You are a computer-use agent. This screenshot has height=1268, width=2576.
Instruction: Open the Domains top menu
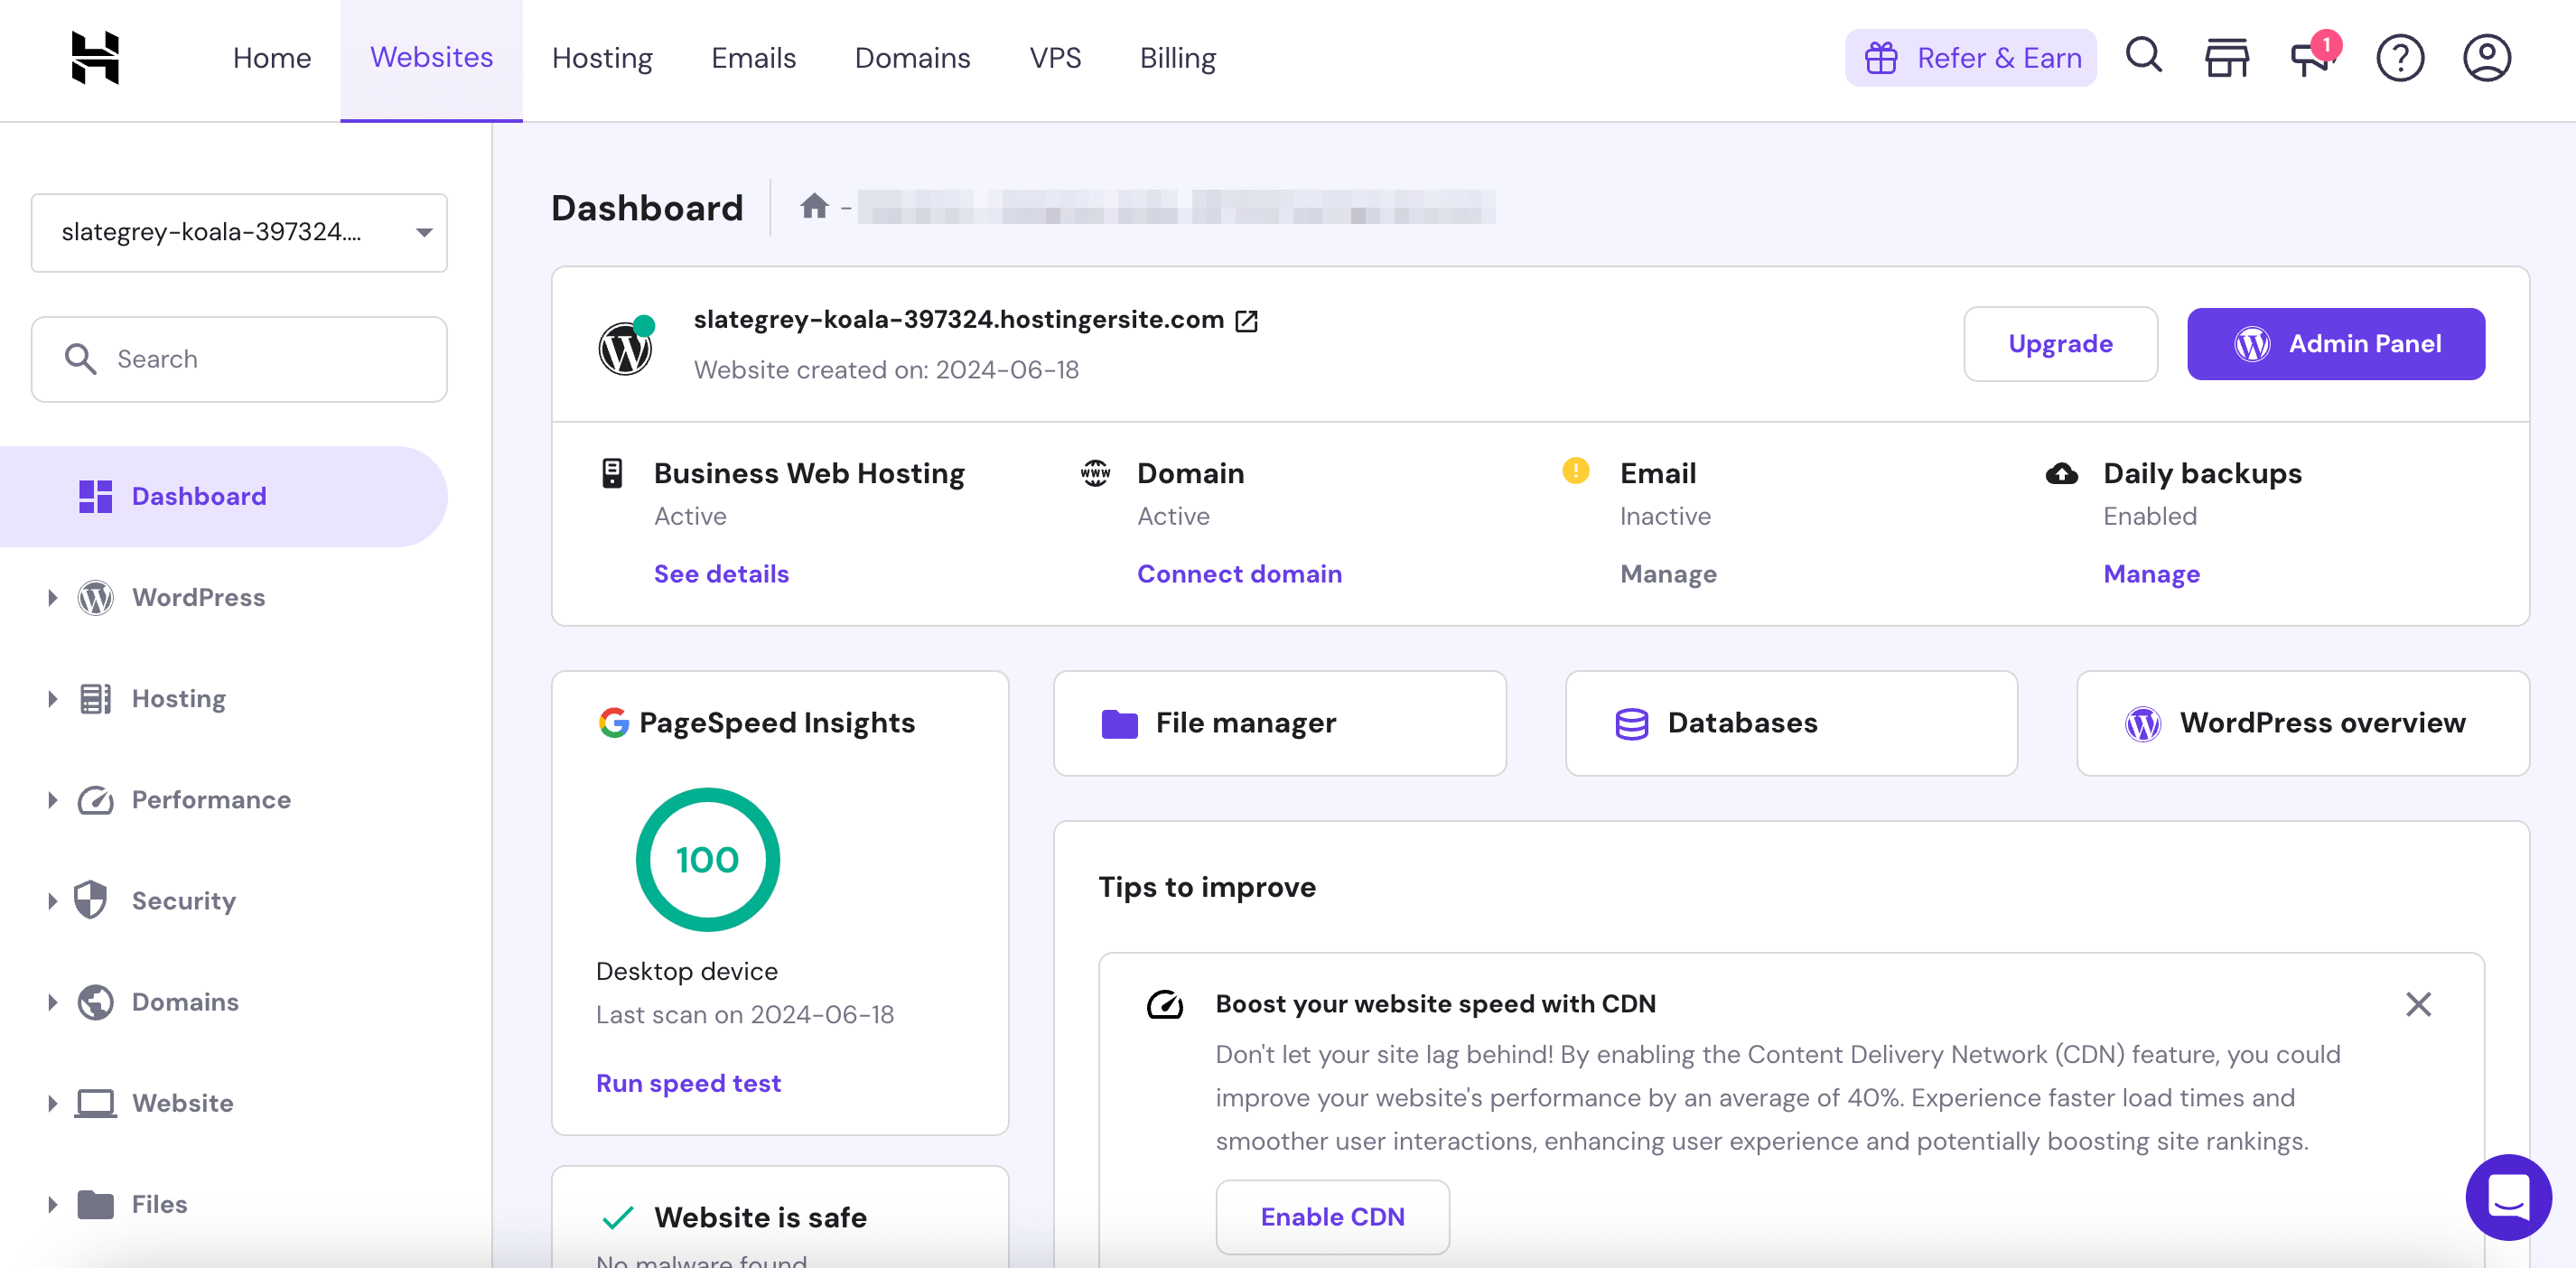912,58
